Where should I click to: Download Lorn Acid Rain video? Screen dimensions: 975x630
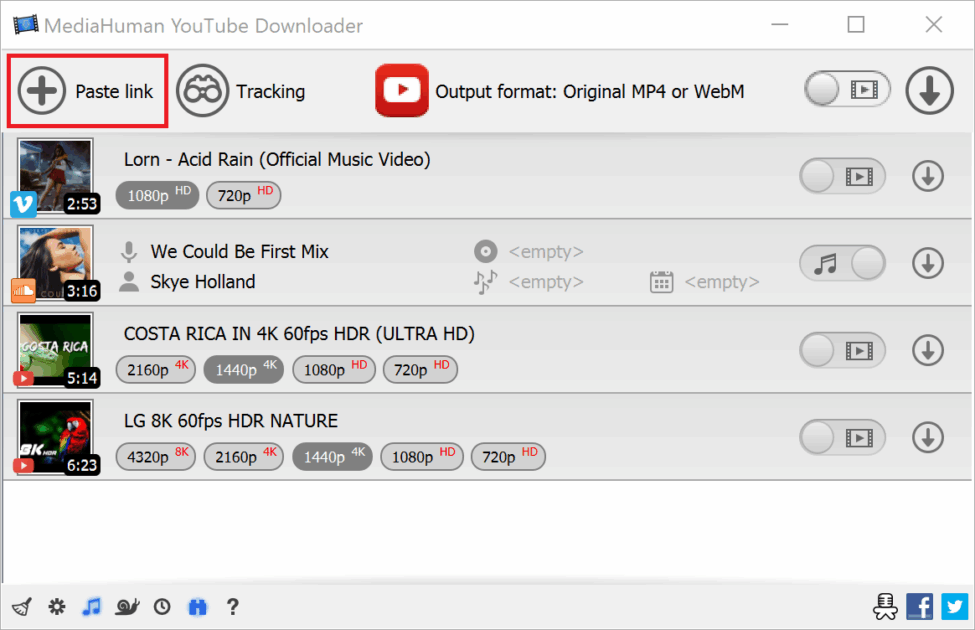point(928,177)
